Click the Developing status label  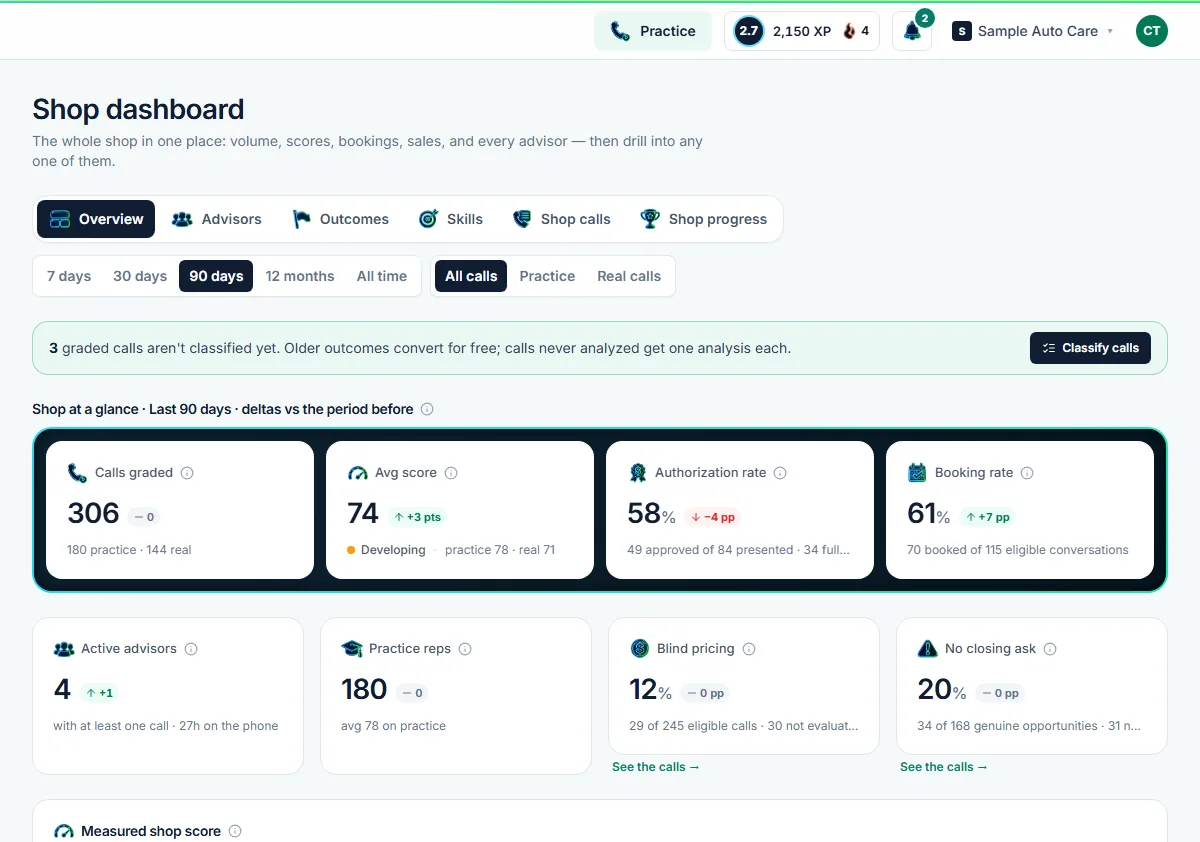(393, 550)
